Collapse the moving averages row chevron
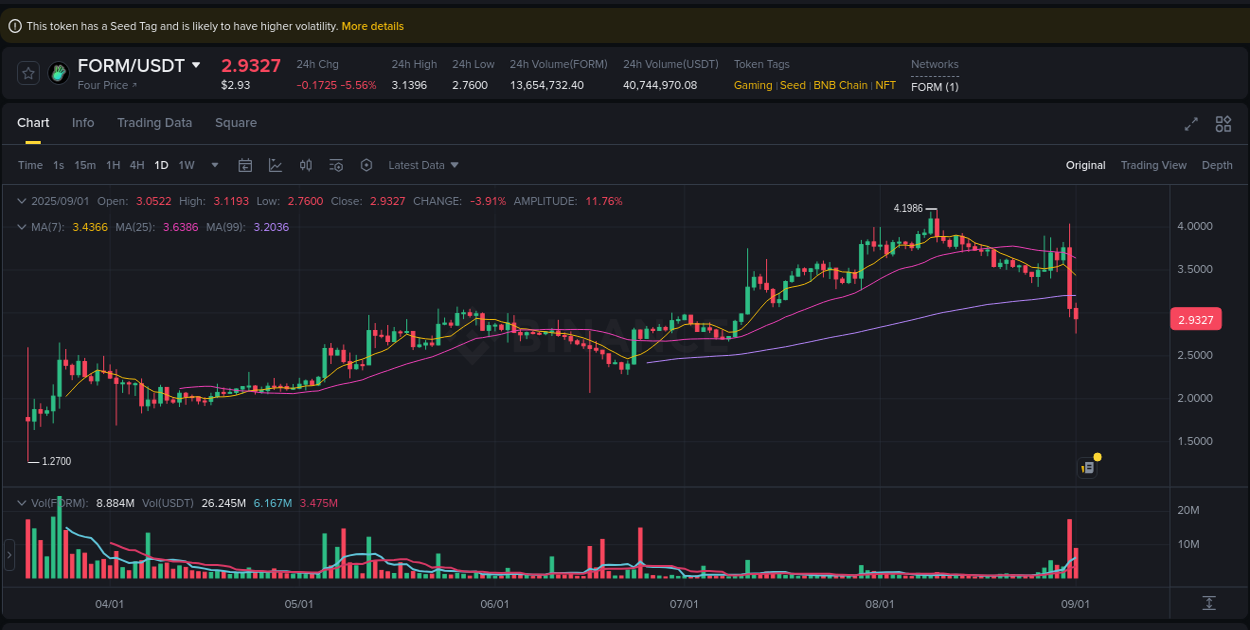The image size is (1250, 630). point(20,227)
